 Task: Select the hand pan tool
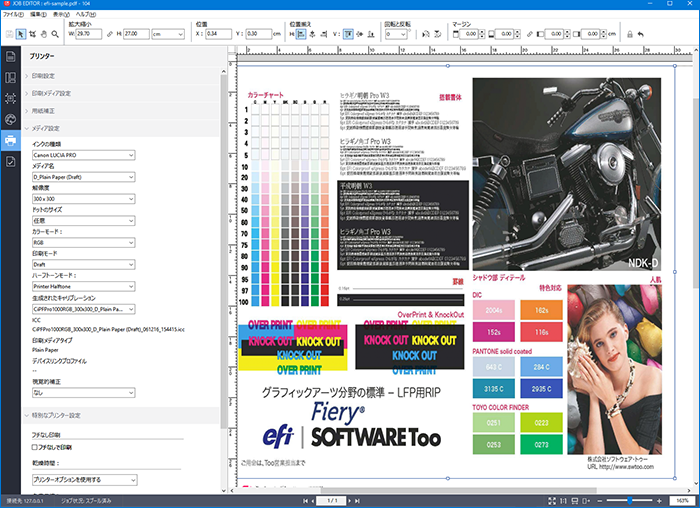coord(44,34)
